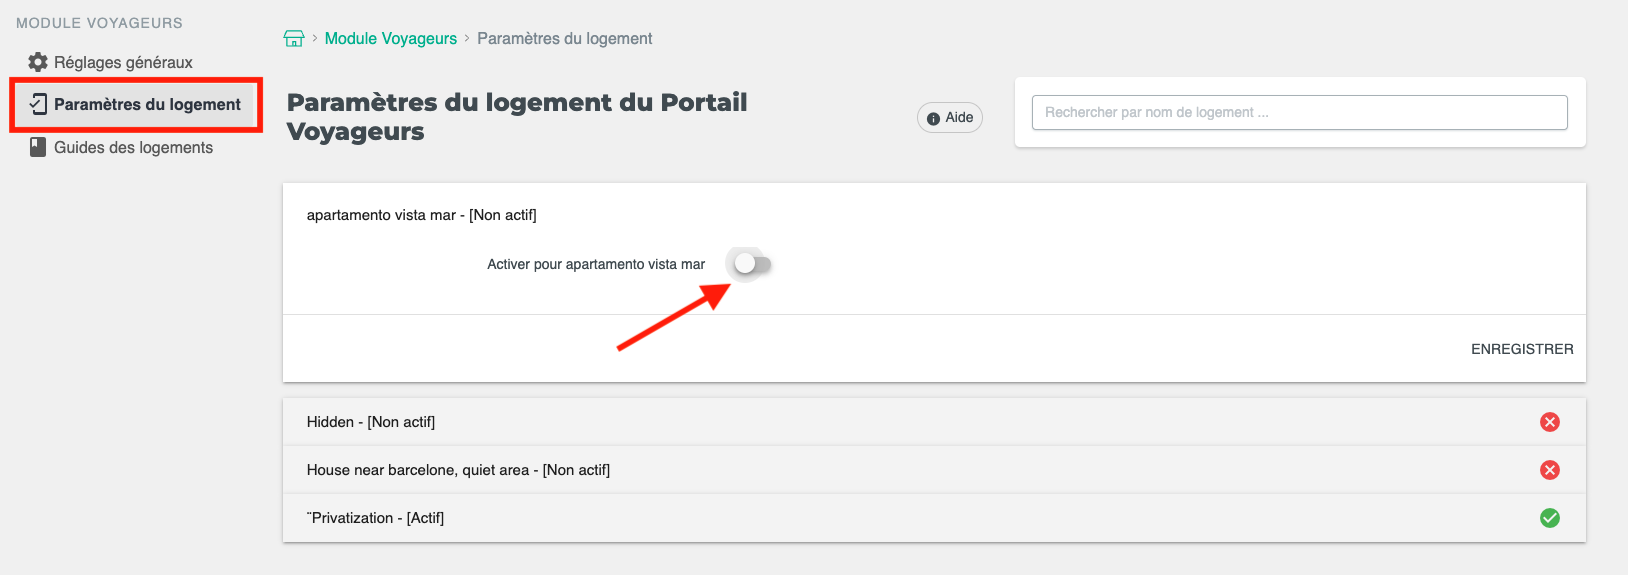
Task: Expand the Privatization - [Actif] row
Action: (x=376, y=518)
